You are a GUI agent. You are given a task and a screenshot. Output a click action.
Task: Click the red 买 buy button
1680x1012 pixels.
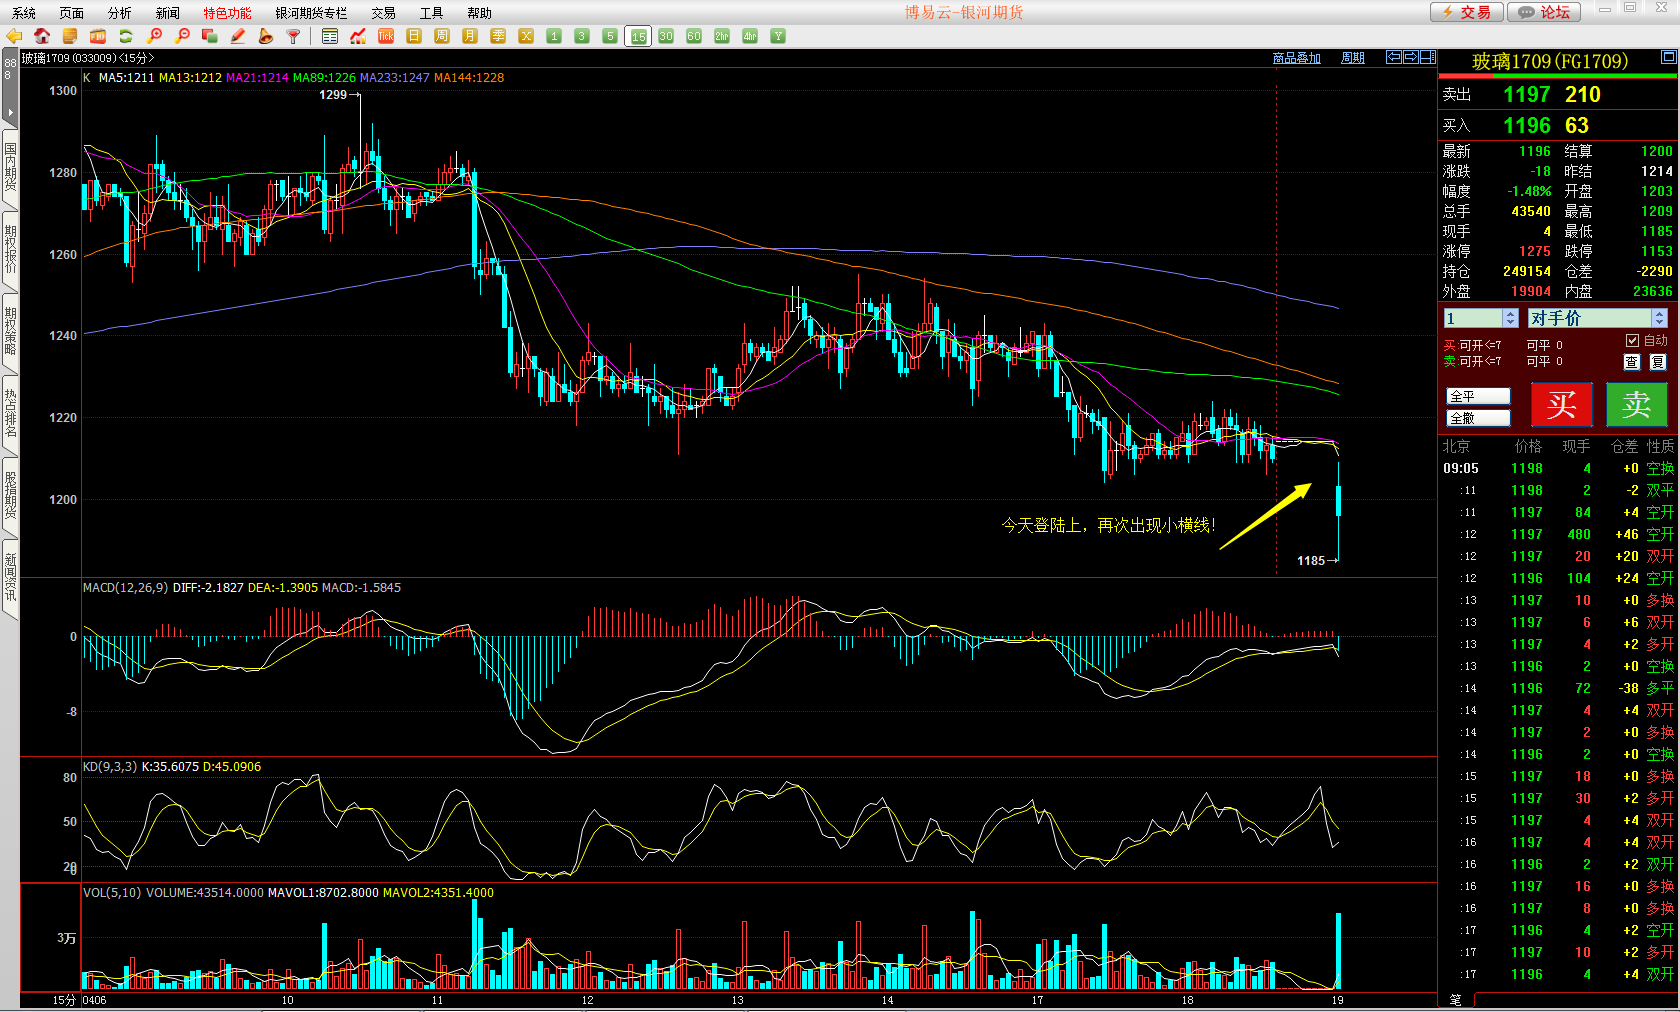(x=1561, y=405)
